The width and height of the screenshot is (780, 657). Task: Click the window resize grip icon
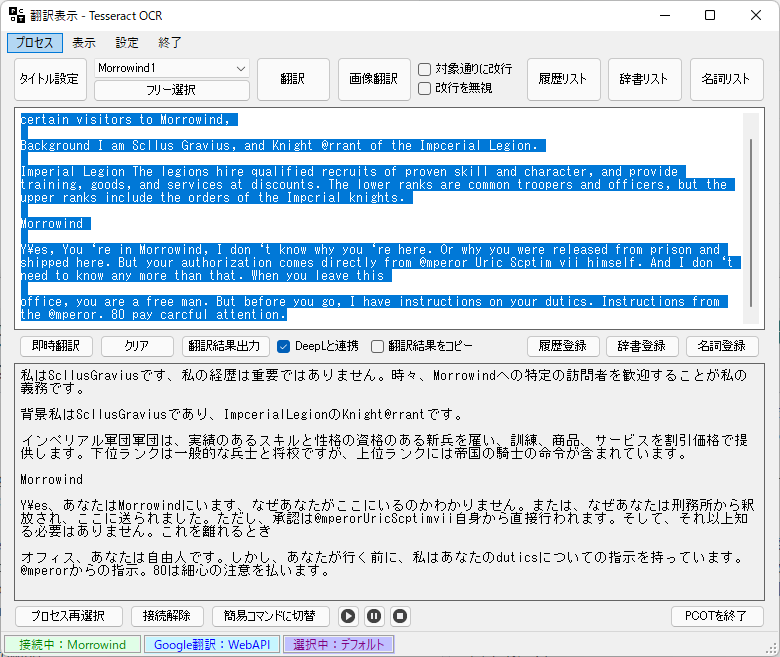[771, 648]
